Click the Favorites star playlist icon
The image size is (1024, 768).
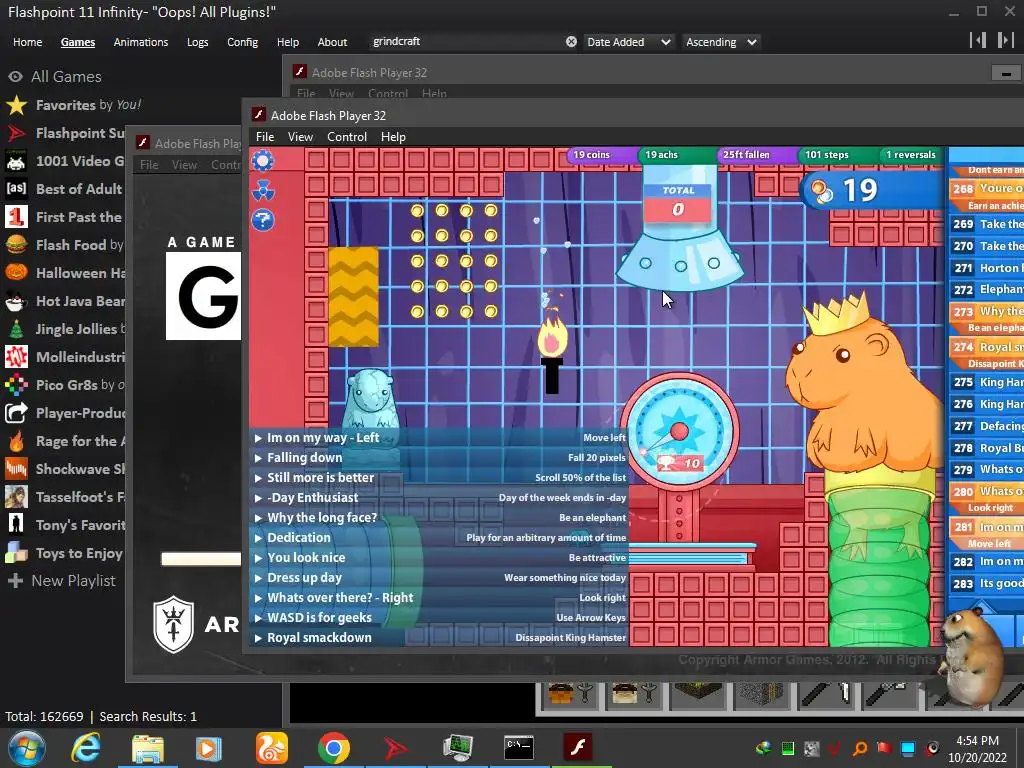(16, 105)
